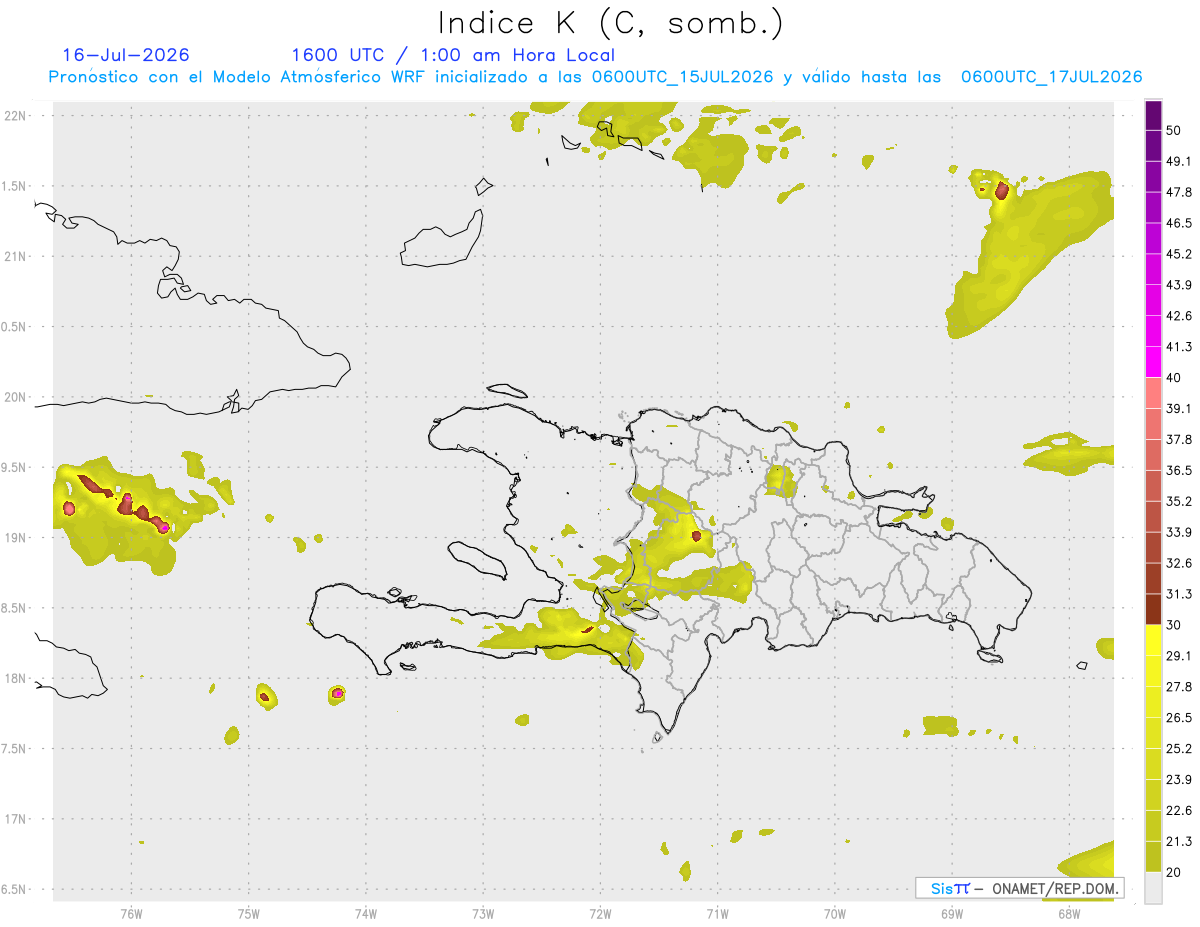Screen dimensions: 1200x927
Task: Click the Indice K chart title
Action: (x=611, y=22)
